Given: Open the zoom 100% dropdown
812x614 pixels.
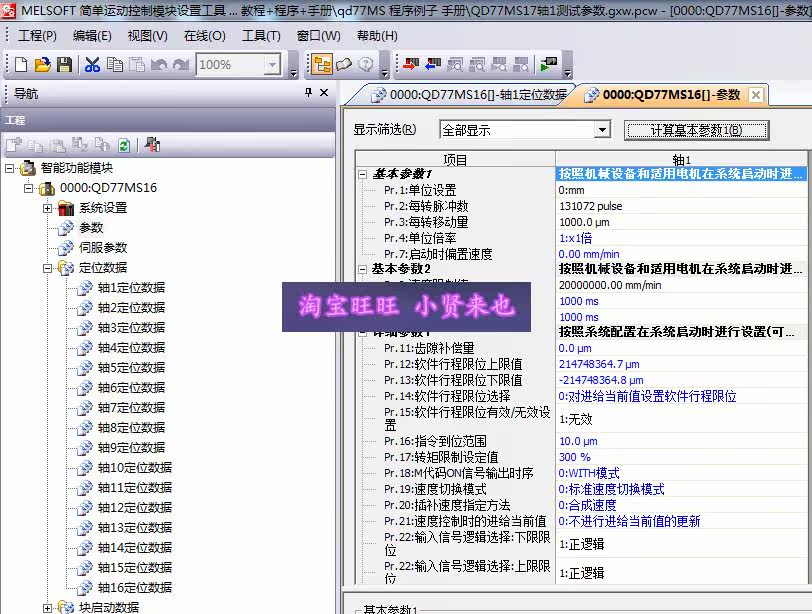Looking at the screenshot, I should click(x=272, y=65).
